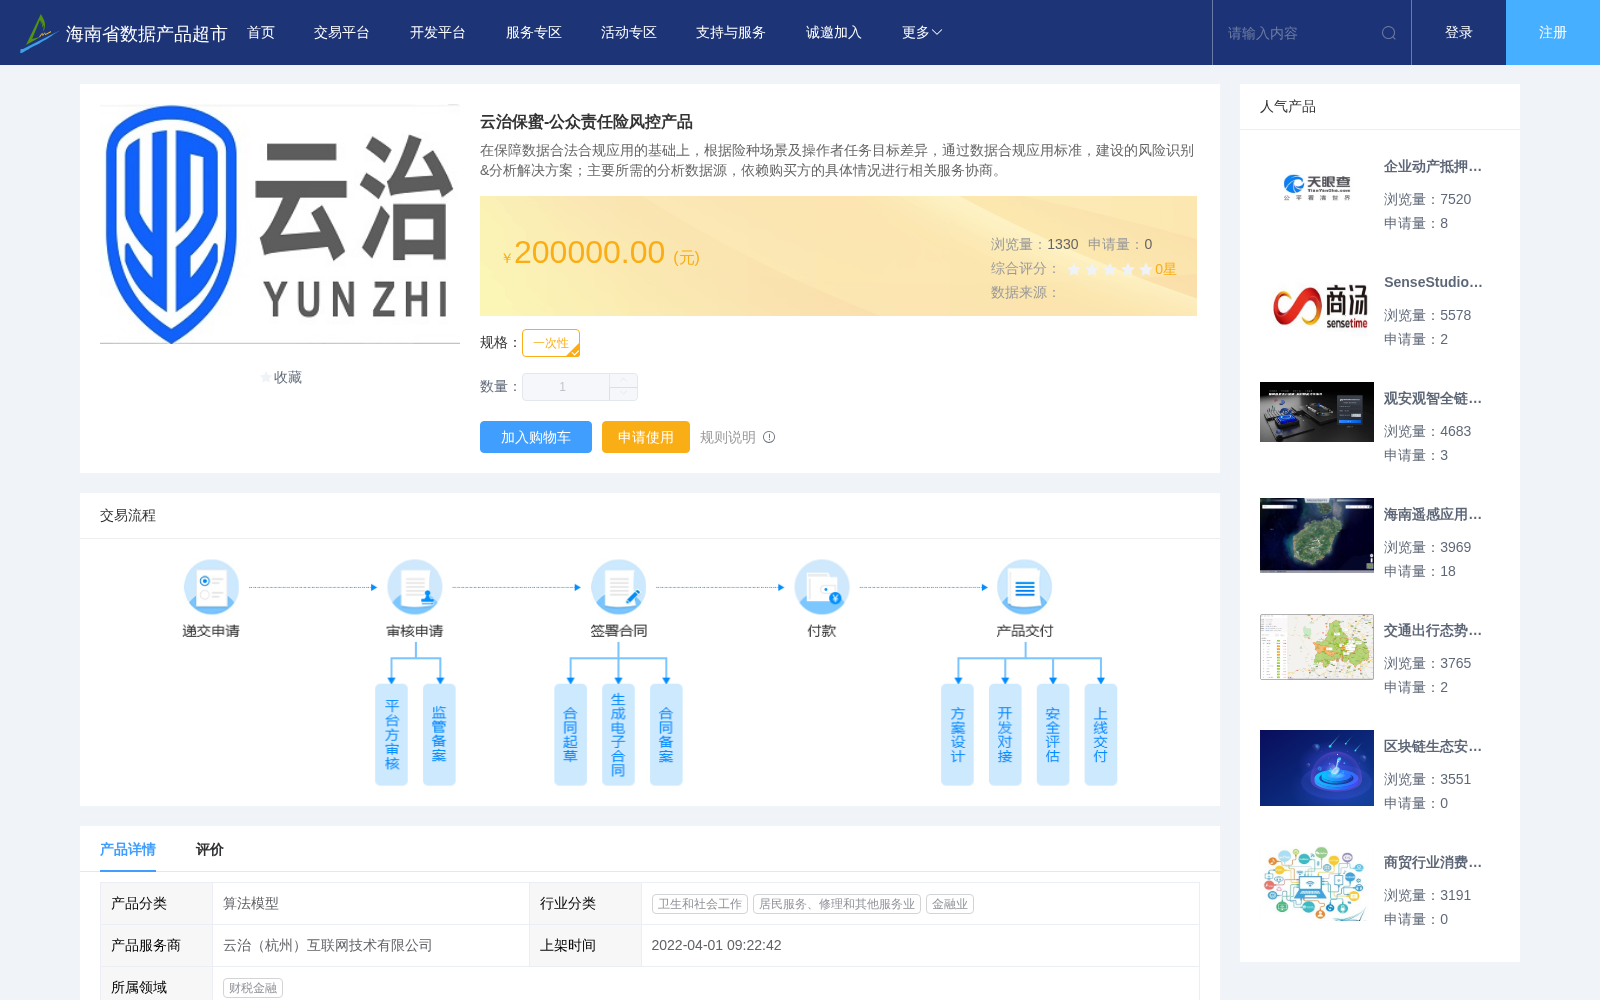Click the 安全评估 sub-step box
Viewport: 1600px width, 1000px height.
click(x=1053, y=735)
